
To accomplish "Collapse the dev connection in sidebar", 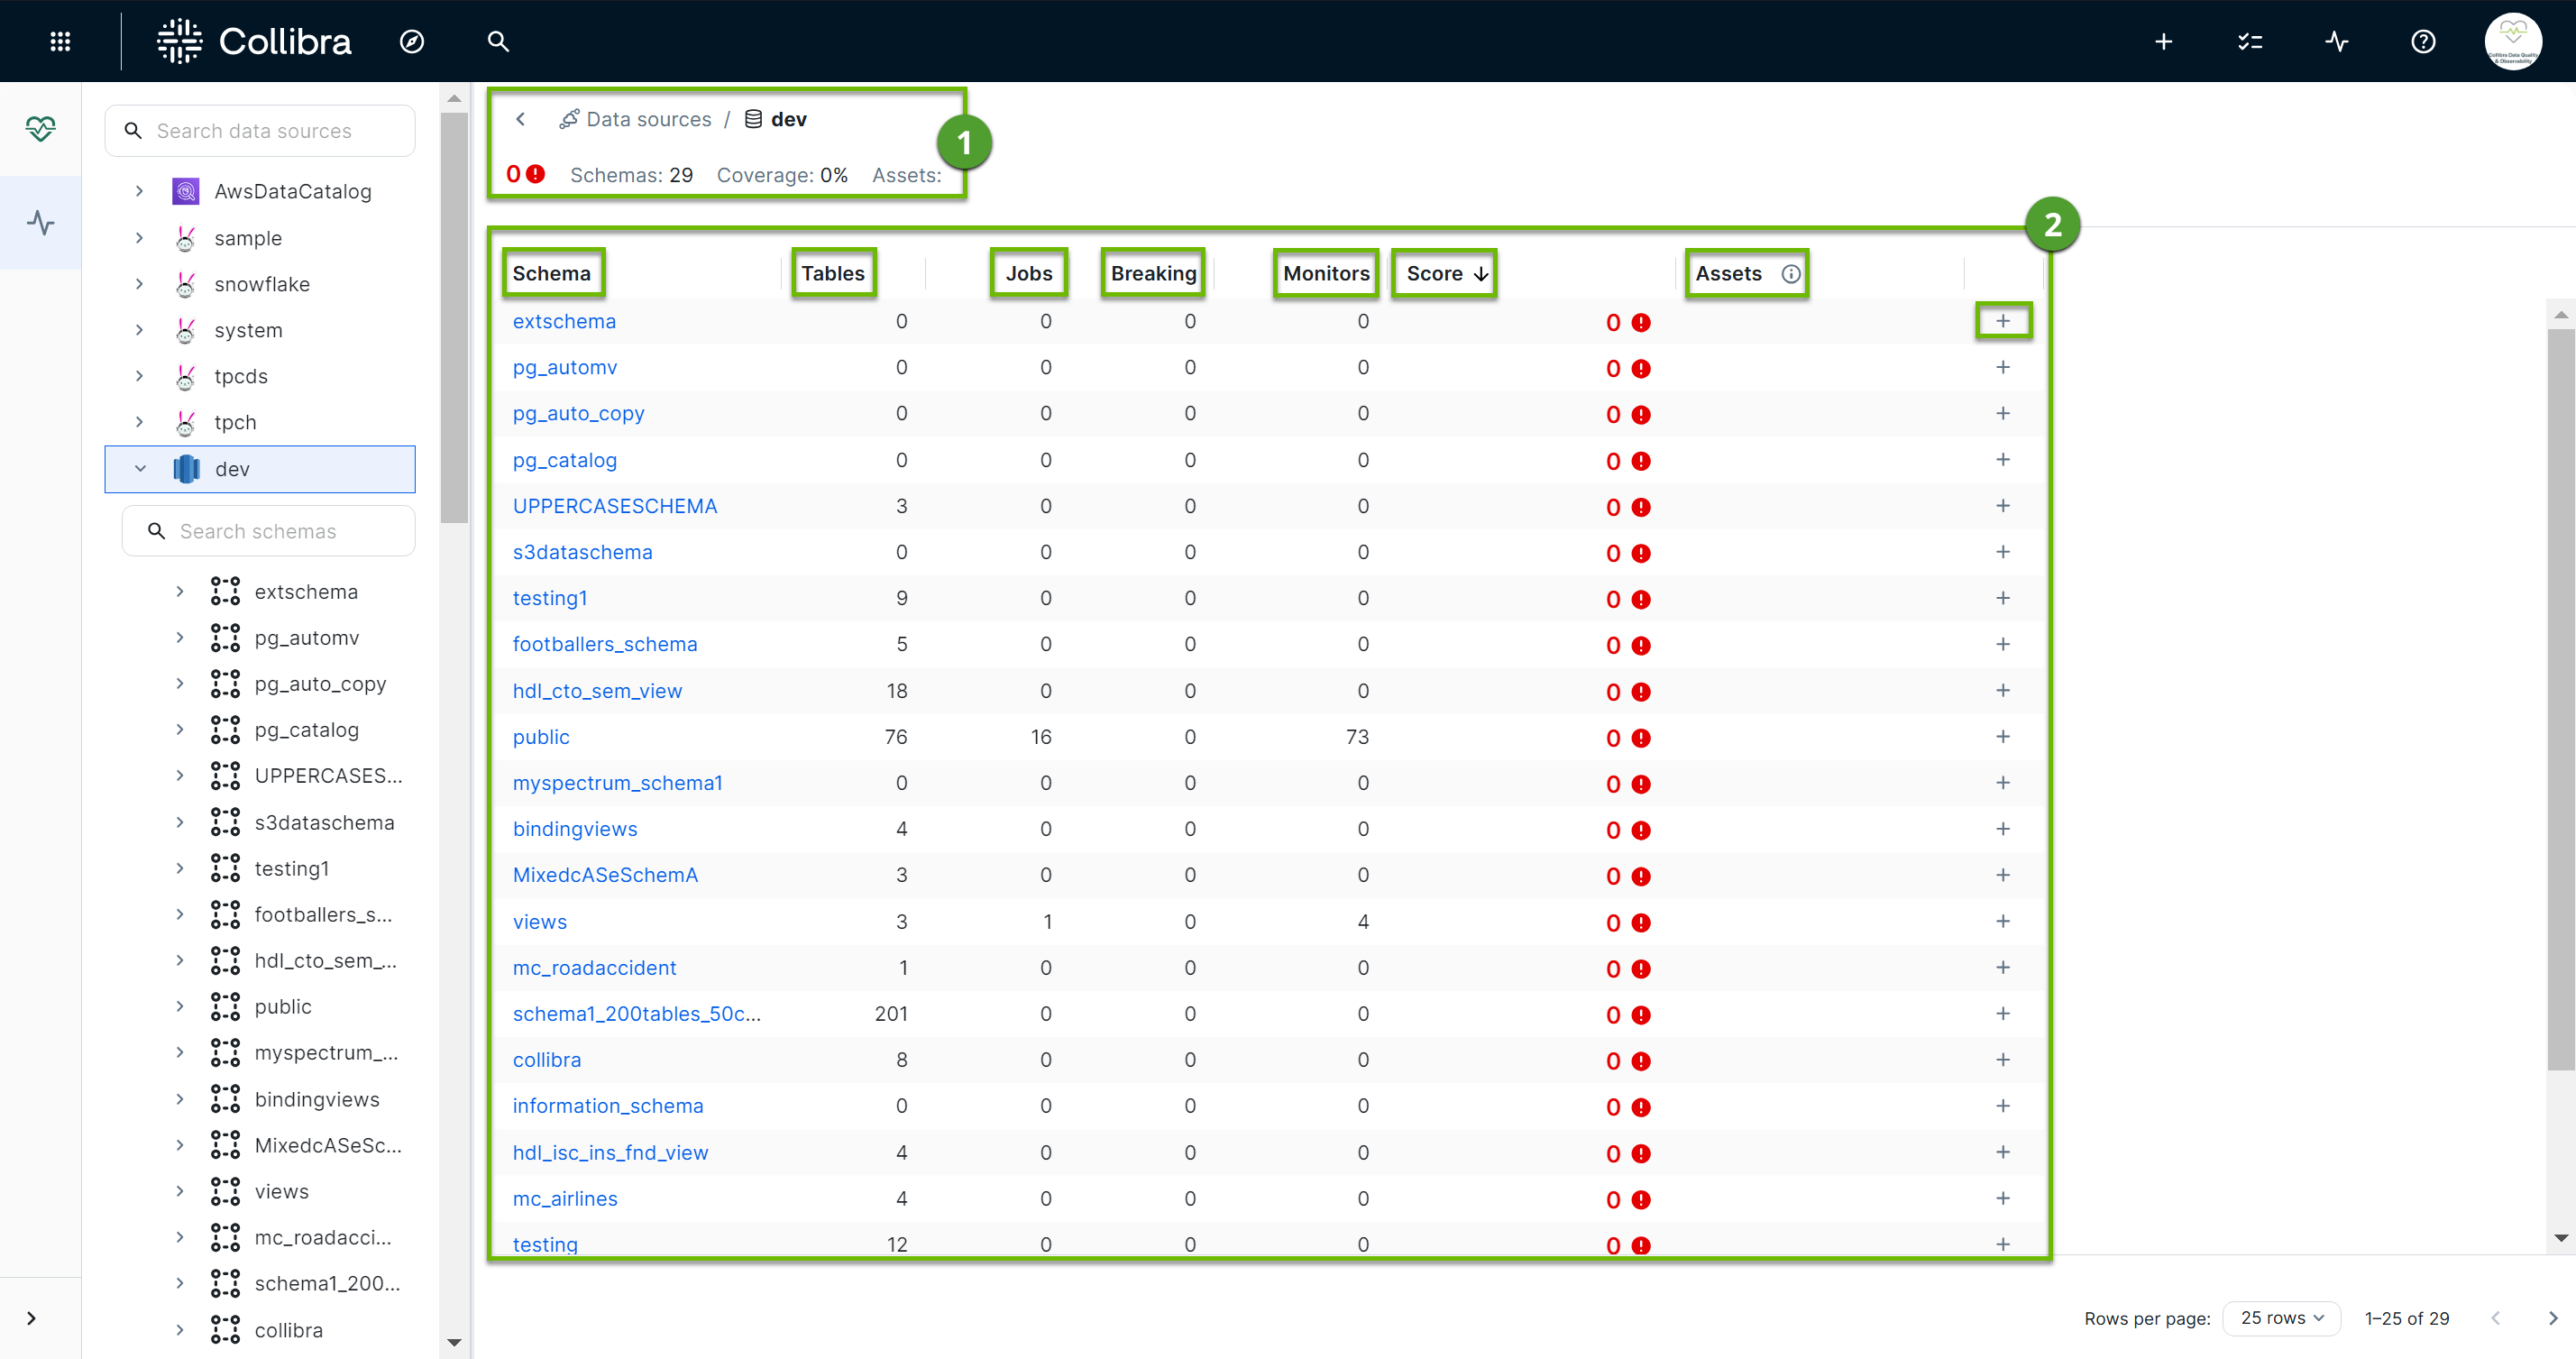I will click(x=139, y=468).
